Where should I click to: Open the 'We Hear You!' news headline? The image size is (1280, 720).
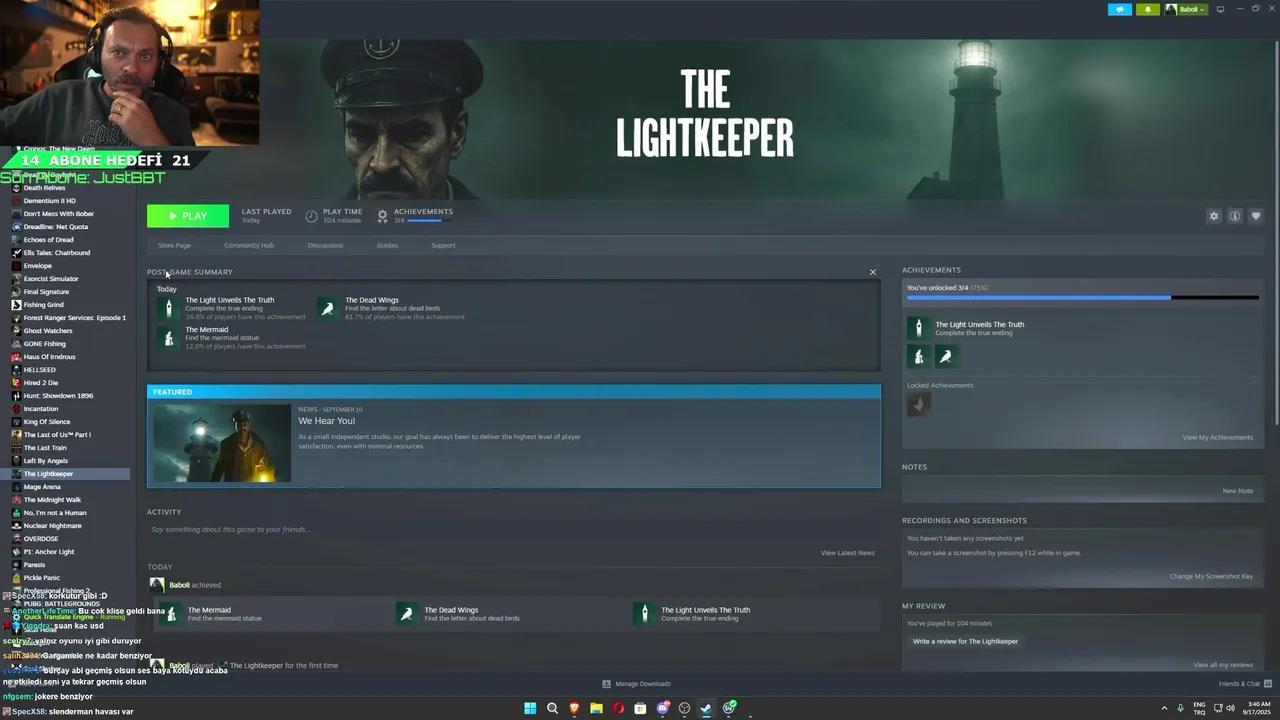pyautogui.click(x=326, y=421)
